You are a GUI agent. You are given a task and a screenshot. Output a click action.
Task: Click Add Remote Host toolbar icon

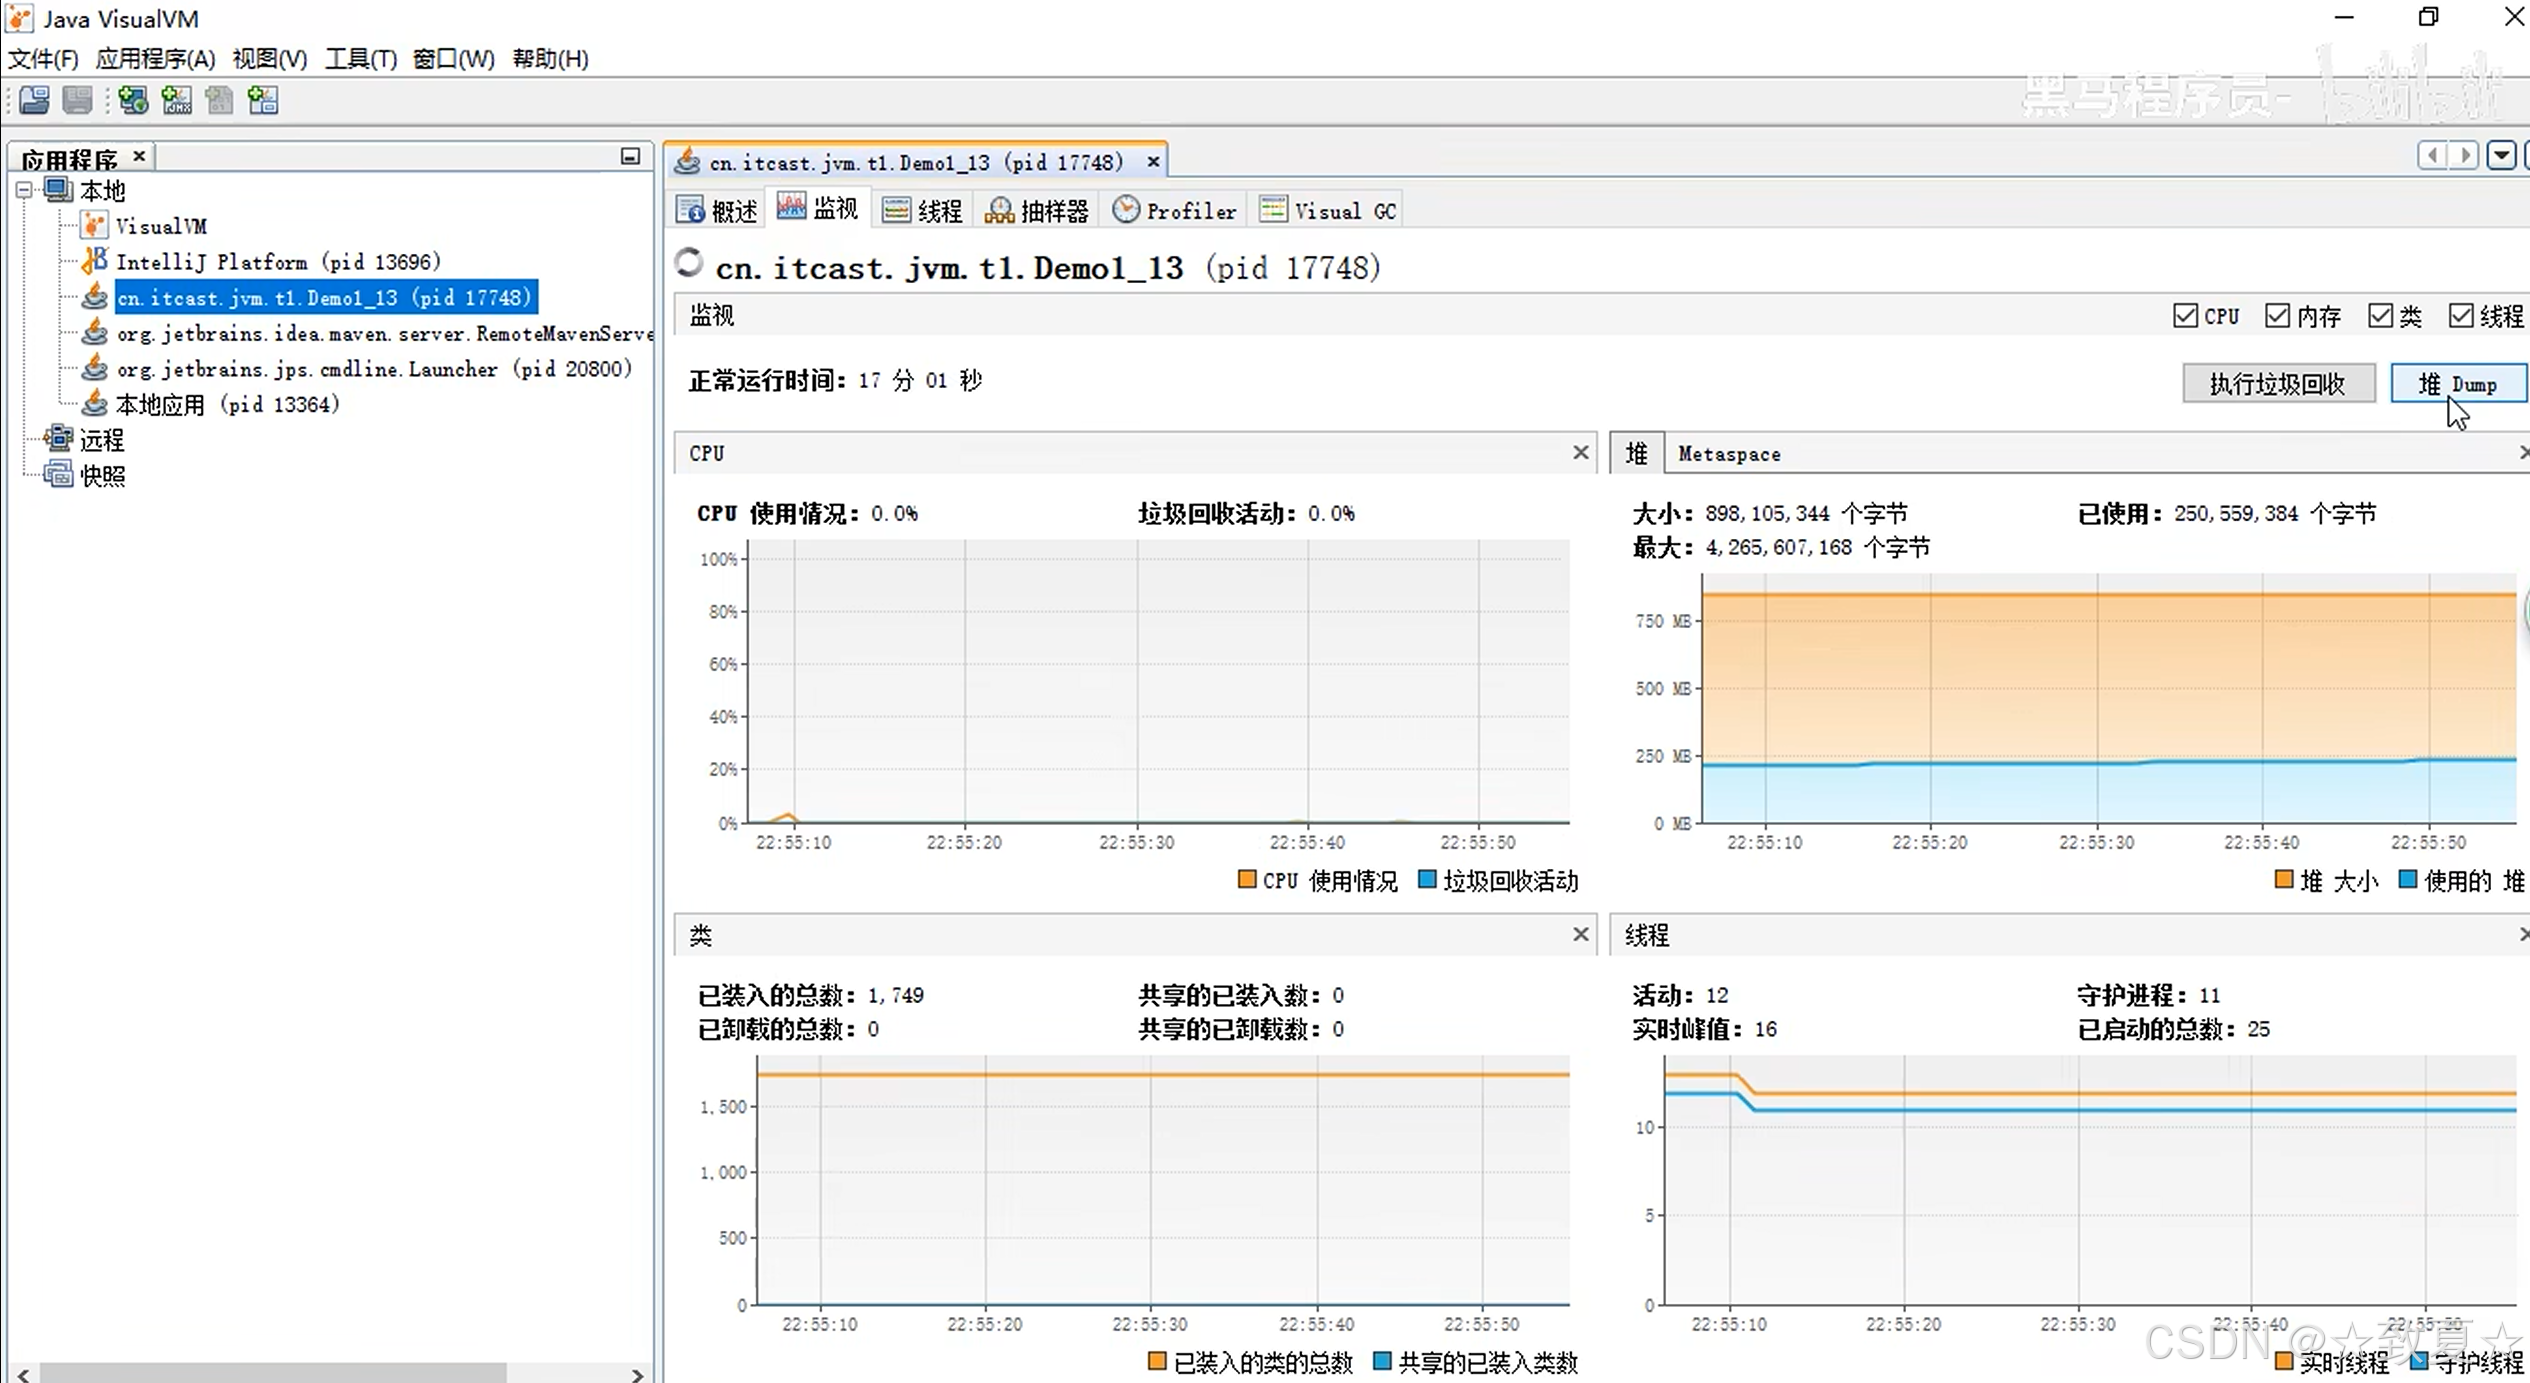(x=132, y=100)
